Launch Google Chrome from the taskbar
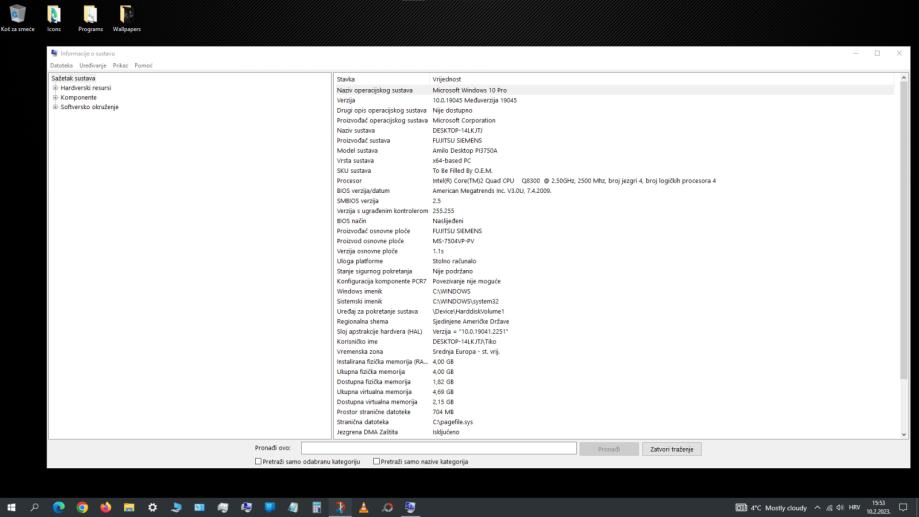Viewport: 919px width, 517px height. coord(82,507)
